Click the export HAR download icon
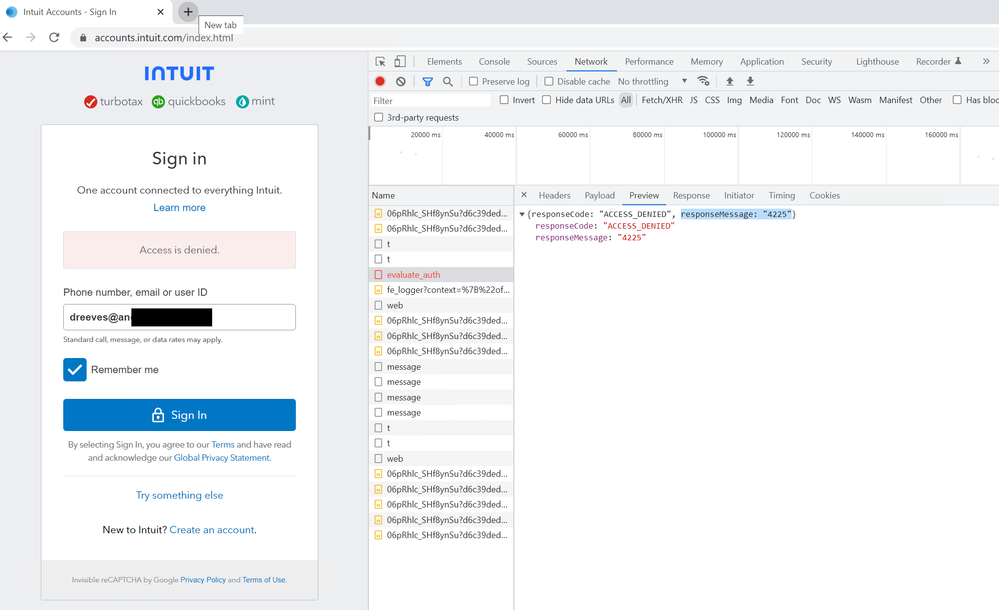The height and width of the screenshot is (610, 999). pyautogui.click(x=750, y=82)
